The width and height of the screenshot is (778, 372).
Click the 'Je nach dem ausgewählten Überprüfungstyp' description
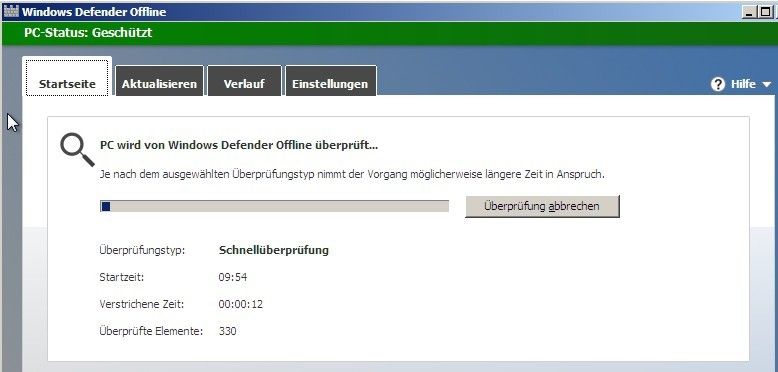click(352, 175)
